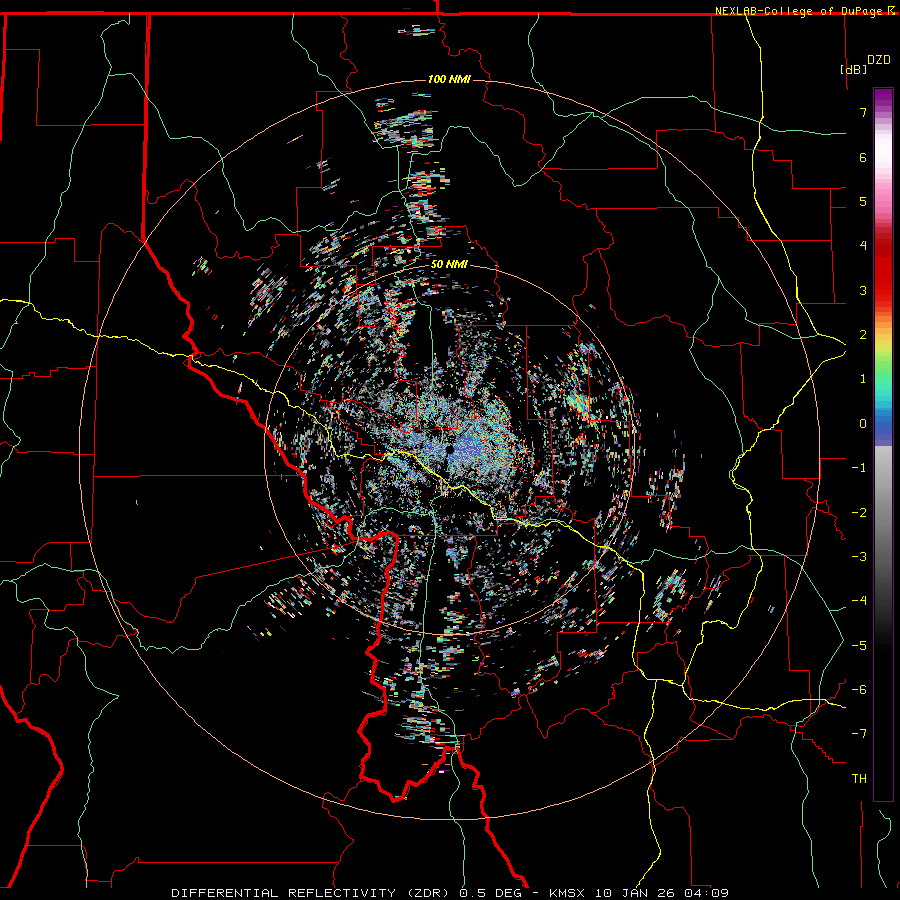Screen dimensions: 900x900
Task: Click the -3 value on the scale
Action: pyautogui.click(x=859, y=557)
